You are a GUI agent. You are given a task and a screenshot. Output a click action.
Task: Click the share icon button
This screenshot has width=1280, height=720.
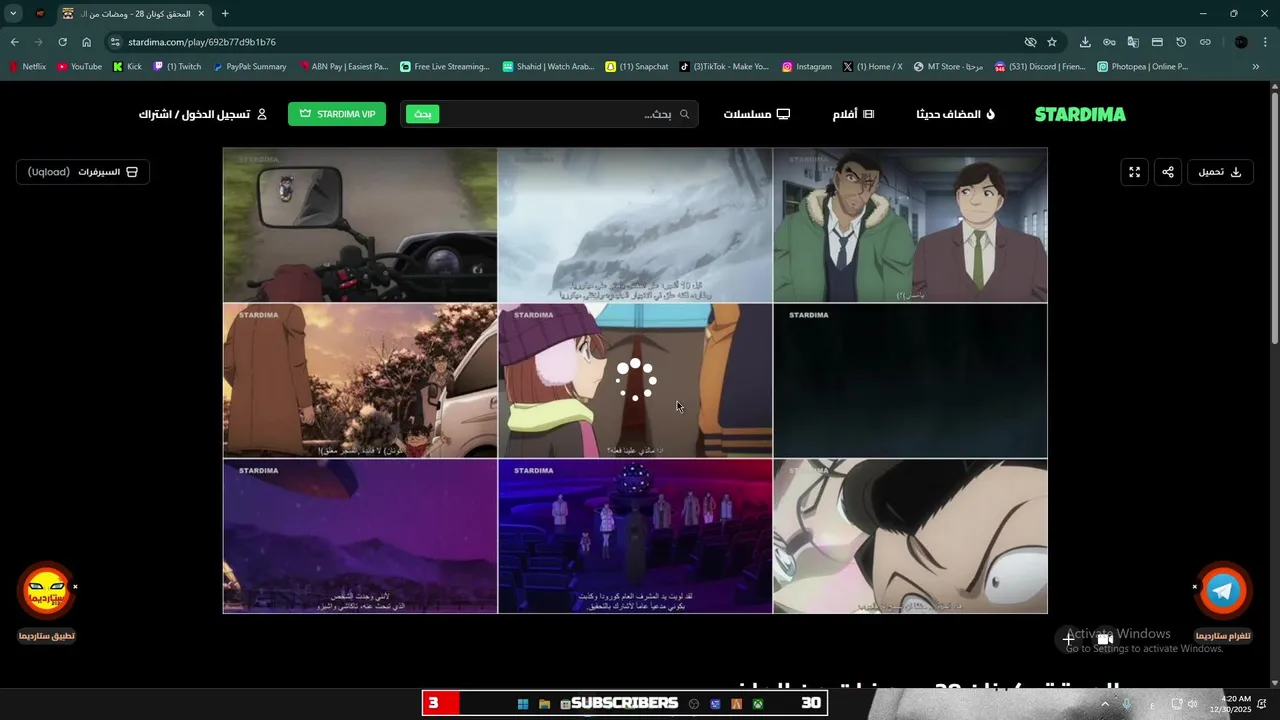tap(1168, 172)
